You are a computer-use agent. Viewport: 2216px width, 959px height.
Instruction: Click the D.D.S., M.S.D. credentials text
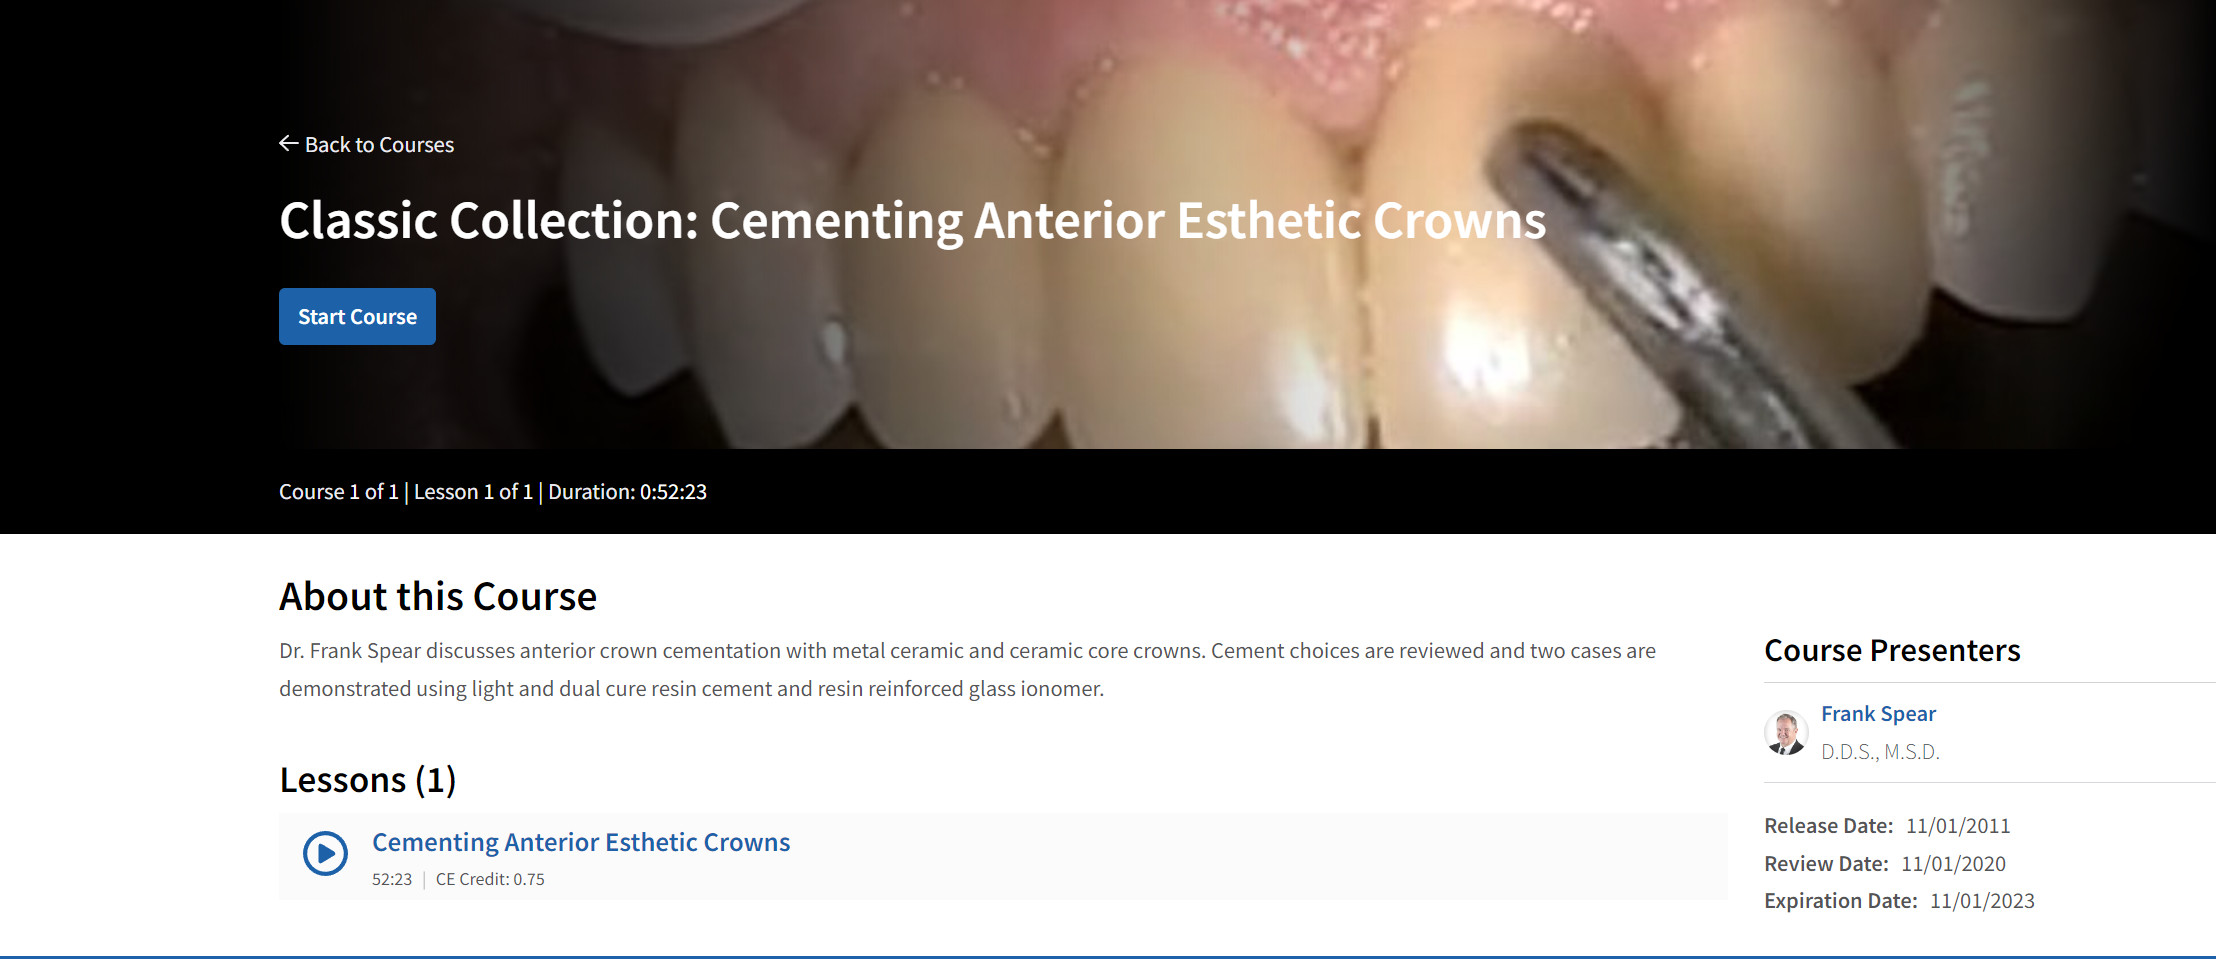click(x=1880, y=752)
